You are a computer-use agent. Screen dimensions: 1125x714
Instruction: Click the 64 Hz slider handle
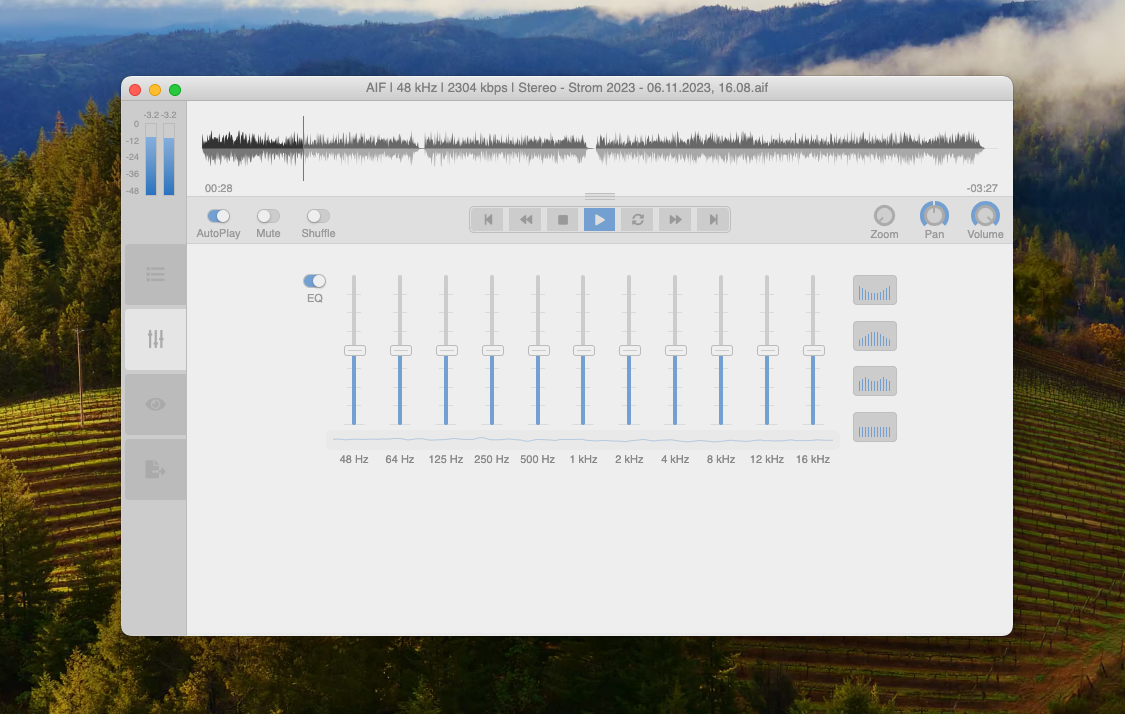click(400, 350)
